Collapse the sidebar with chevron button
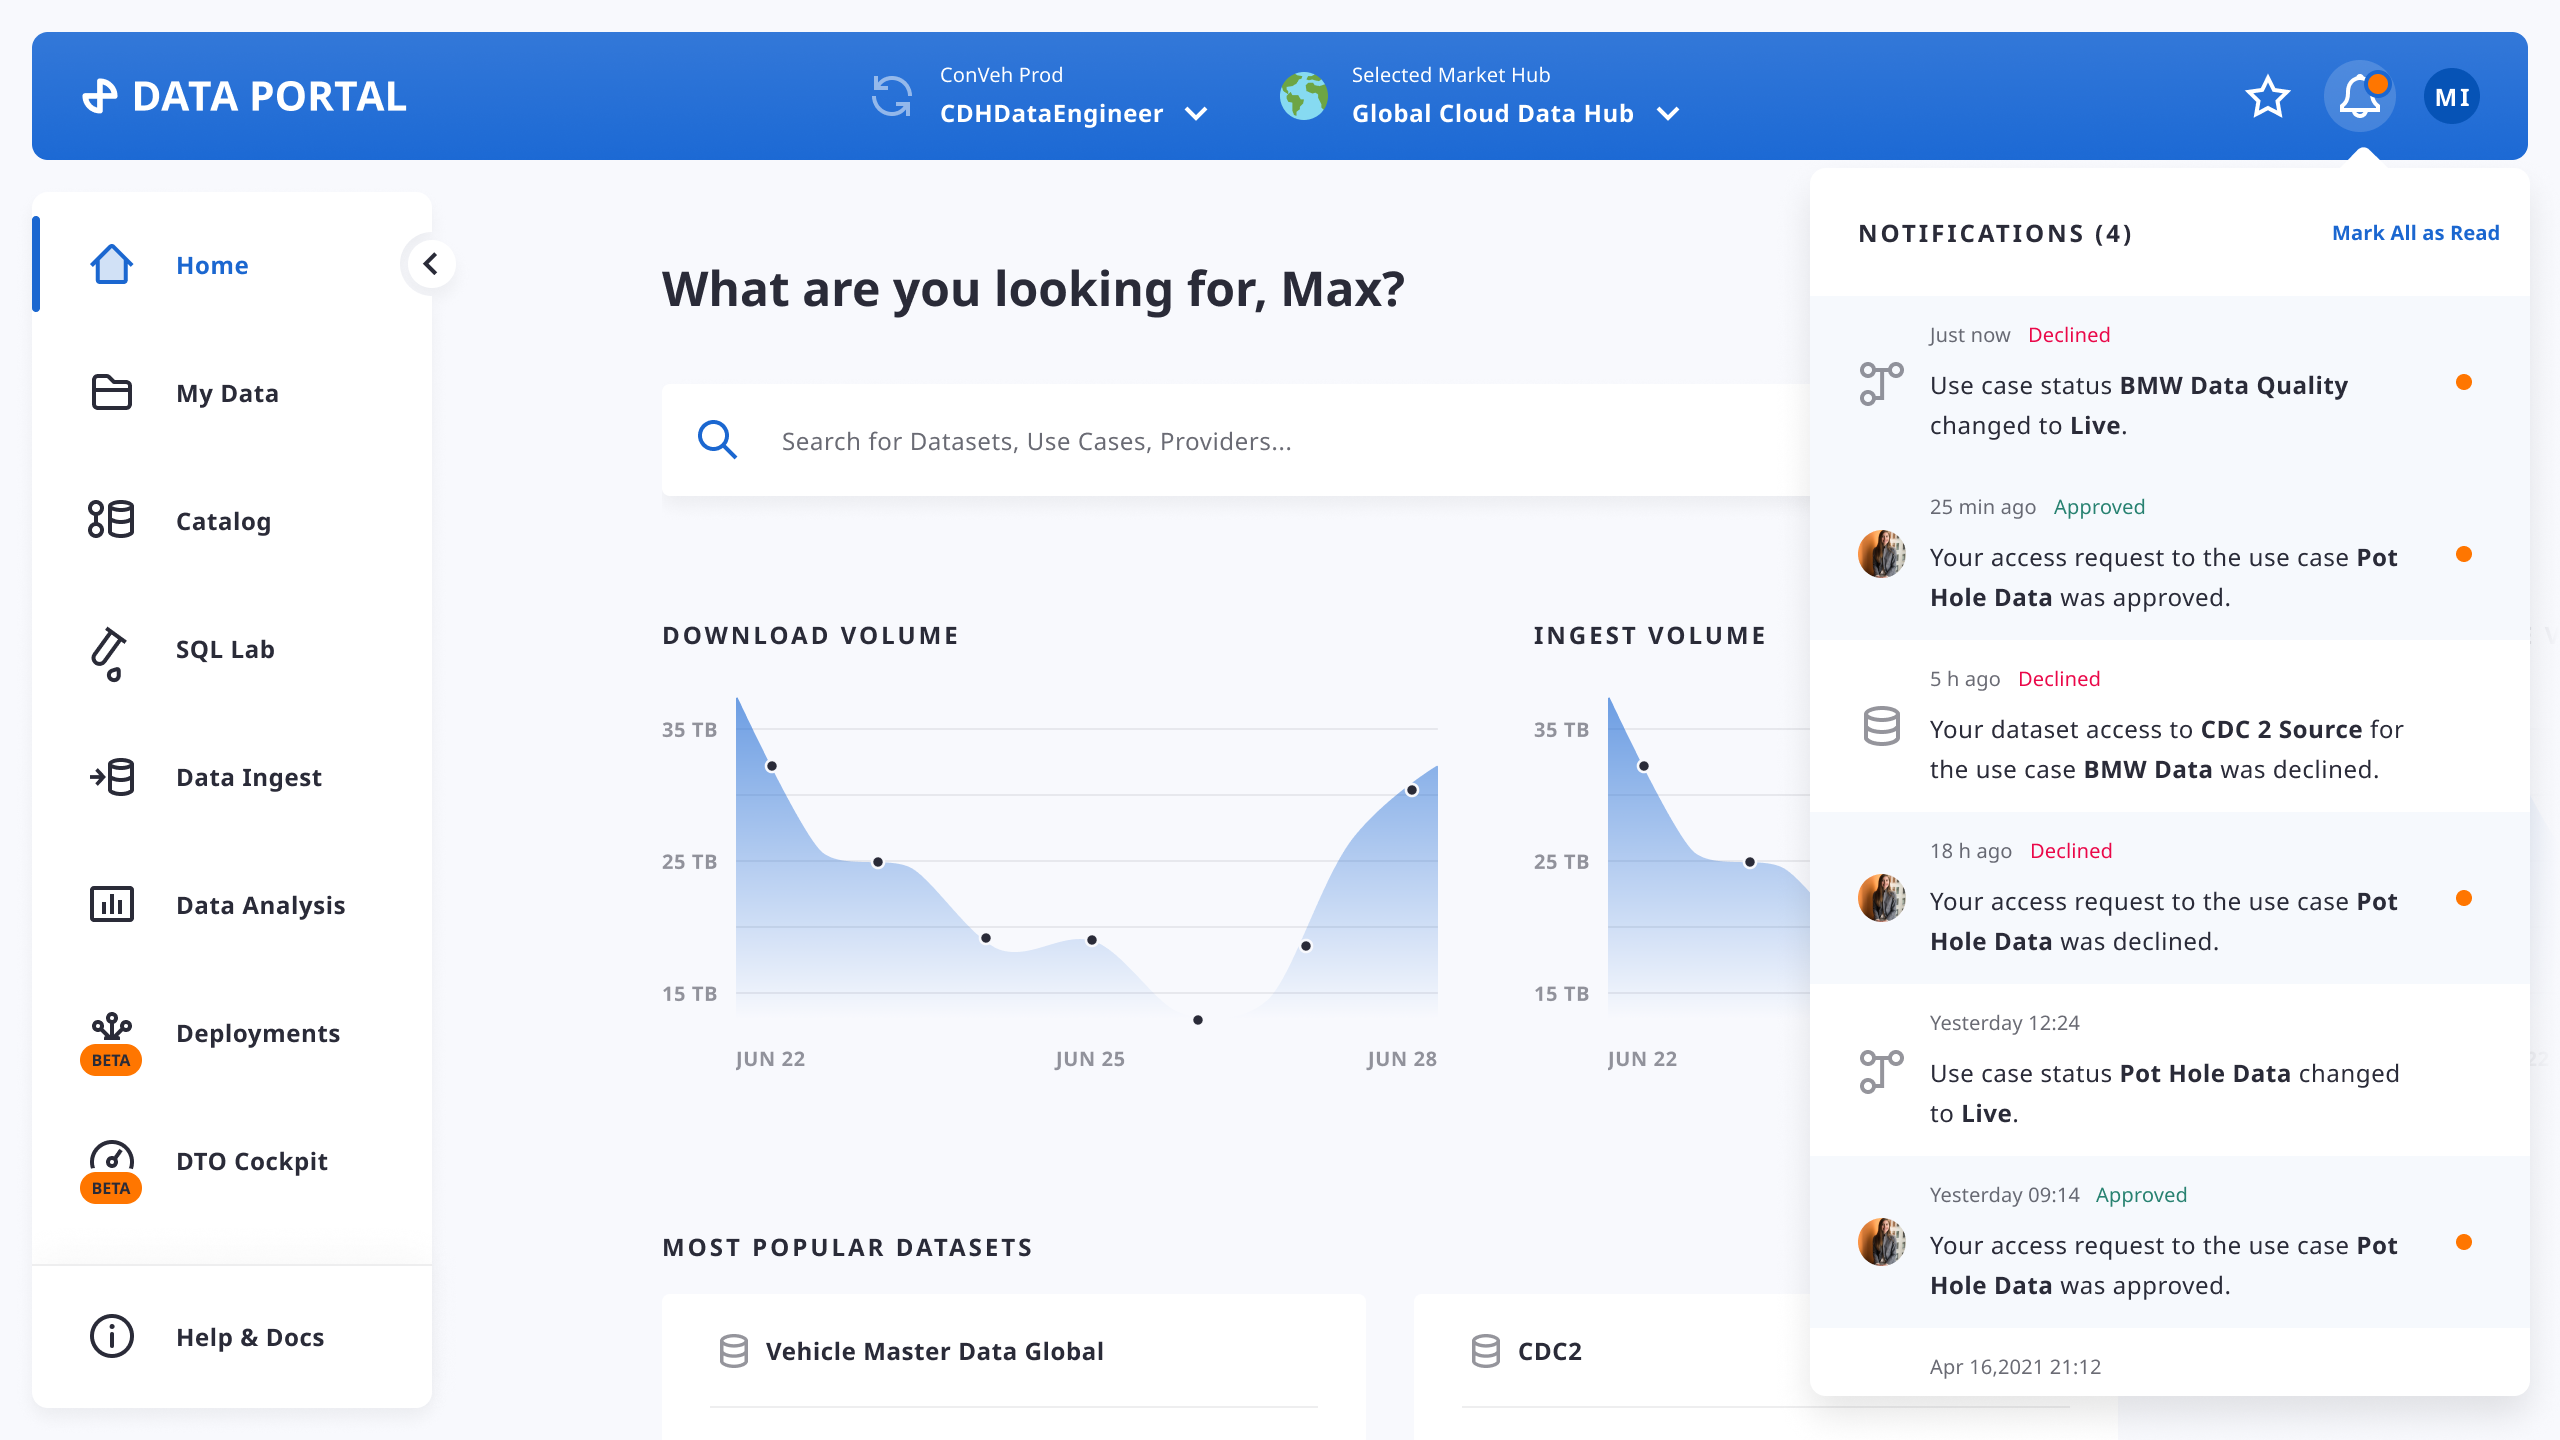The width and height of the screenshot is (2560, 1440). (x=430, y=264)
